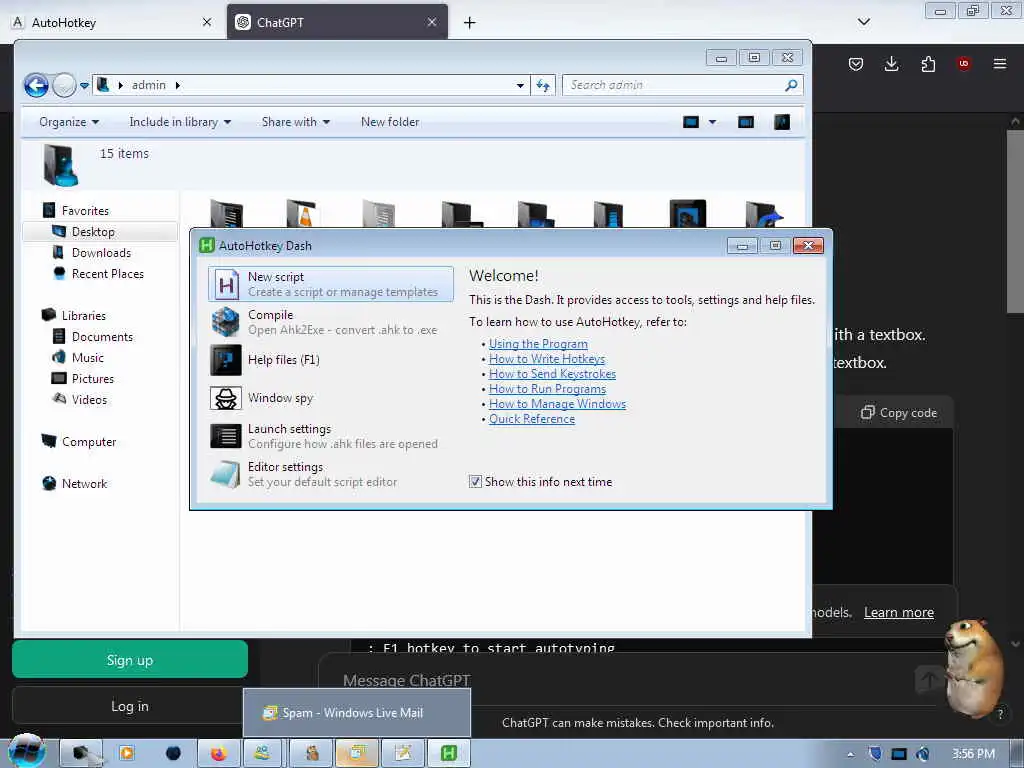Viewport: 1024px width, 768px height.
Task: Expand the arrow after admin in breadcrumb
Action: tap(178, 85)
